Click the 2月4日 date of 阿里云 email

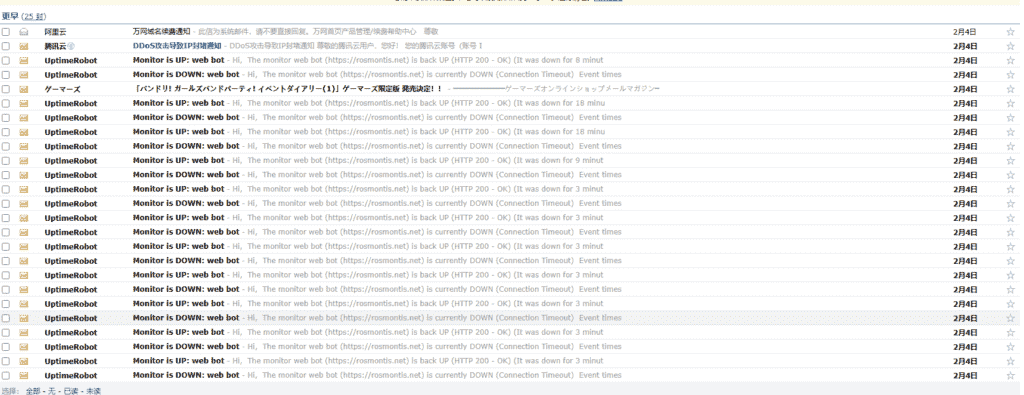(x=965, y=31)
